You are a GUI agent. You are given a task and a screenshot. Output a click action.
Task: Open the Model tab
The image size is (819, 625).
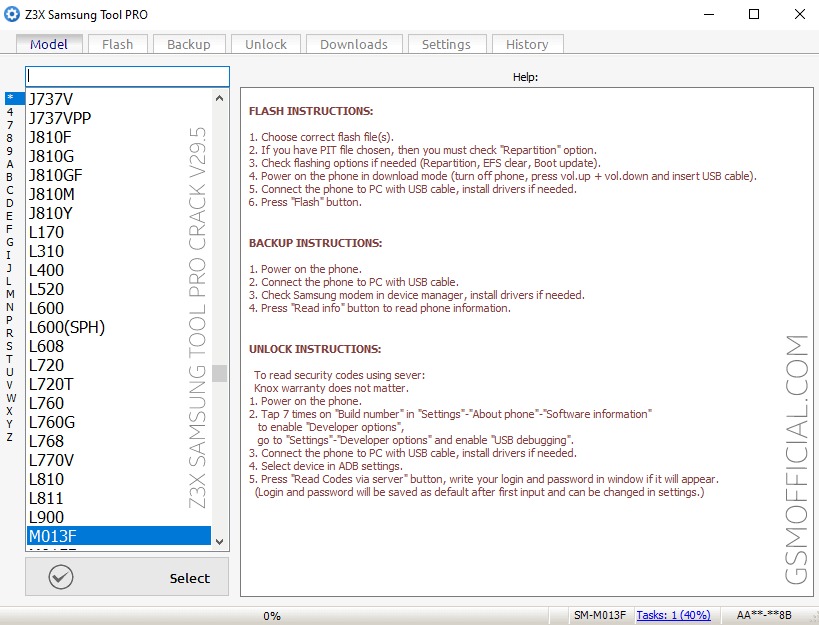pos(49,44)
